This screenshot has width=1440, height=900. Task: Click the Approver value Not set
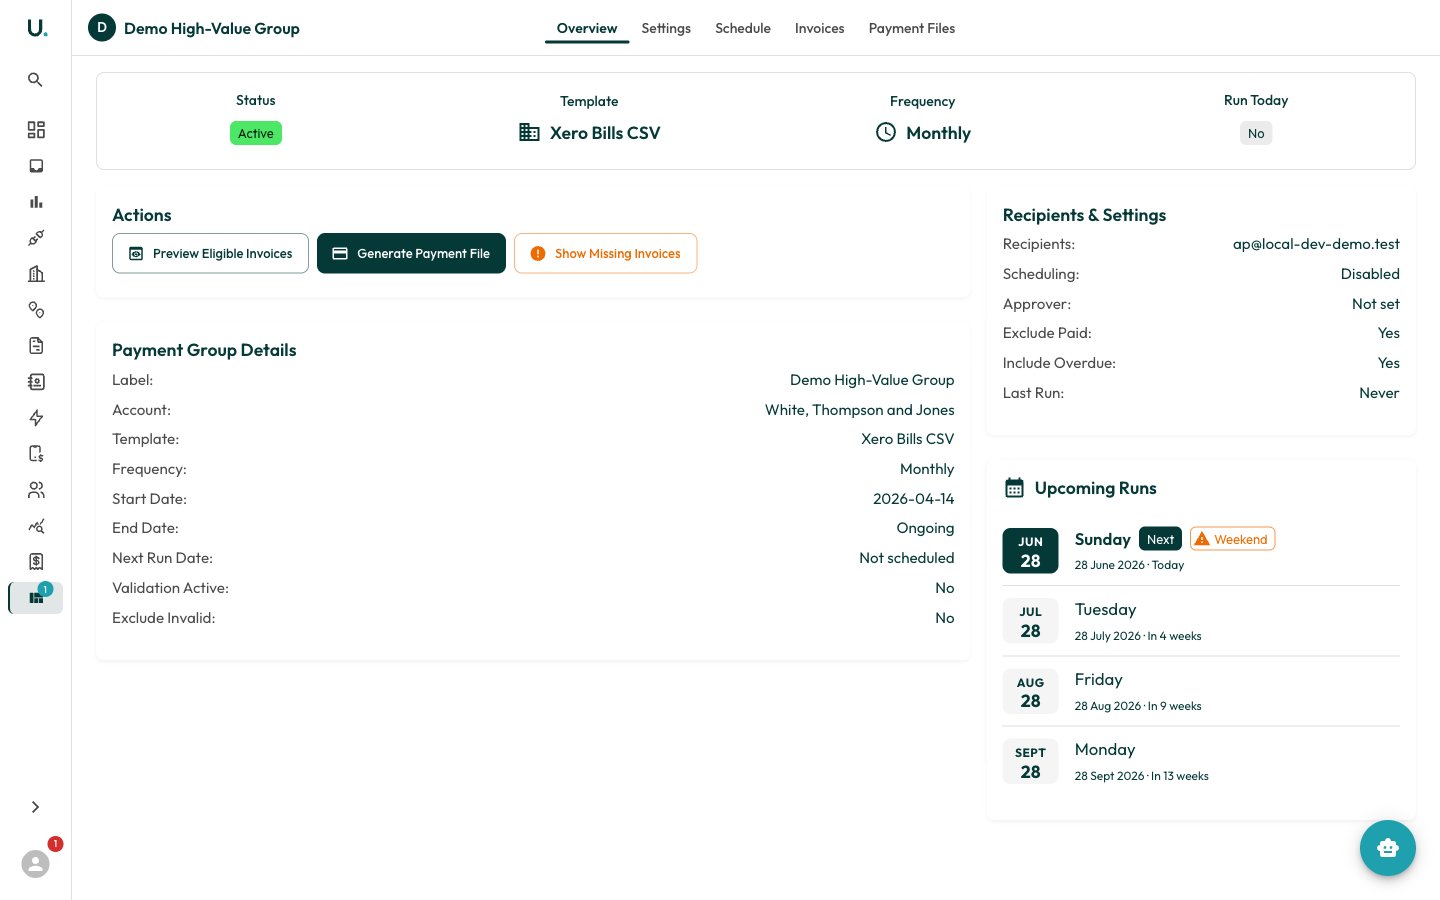pyautogui.click(x=1376, y=304)
